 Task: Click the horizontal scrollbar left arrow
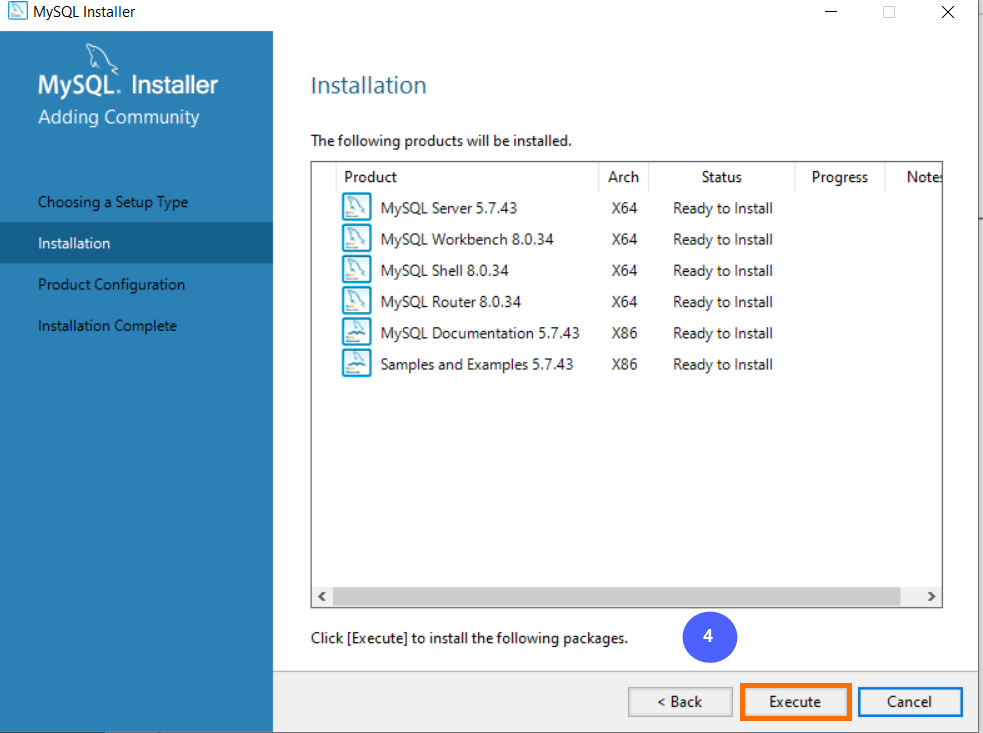tap(322, 596)
